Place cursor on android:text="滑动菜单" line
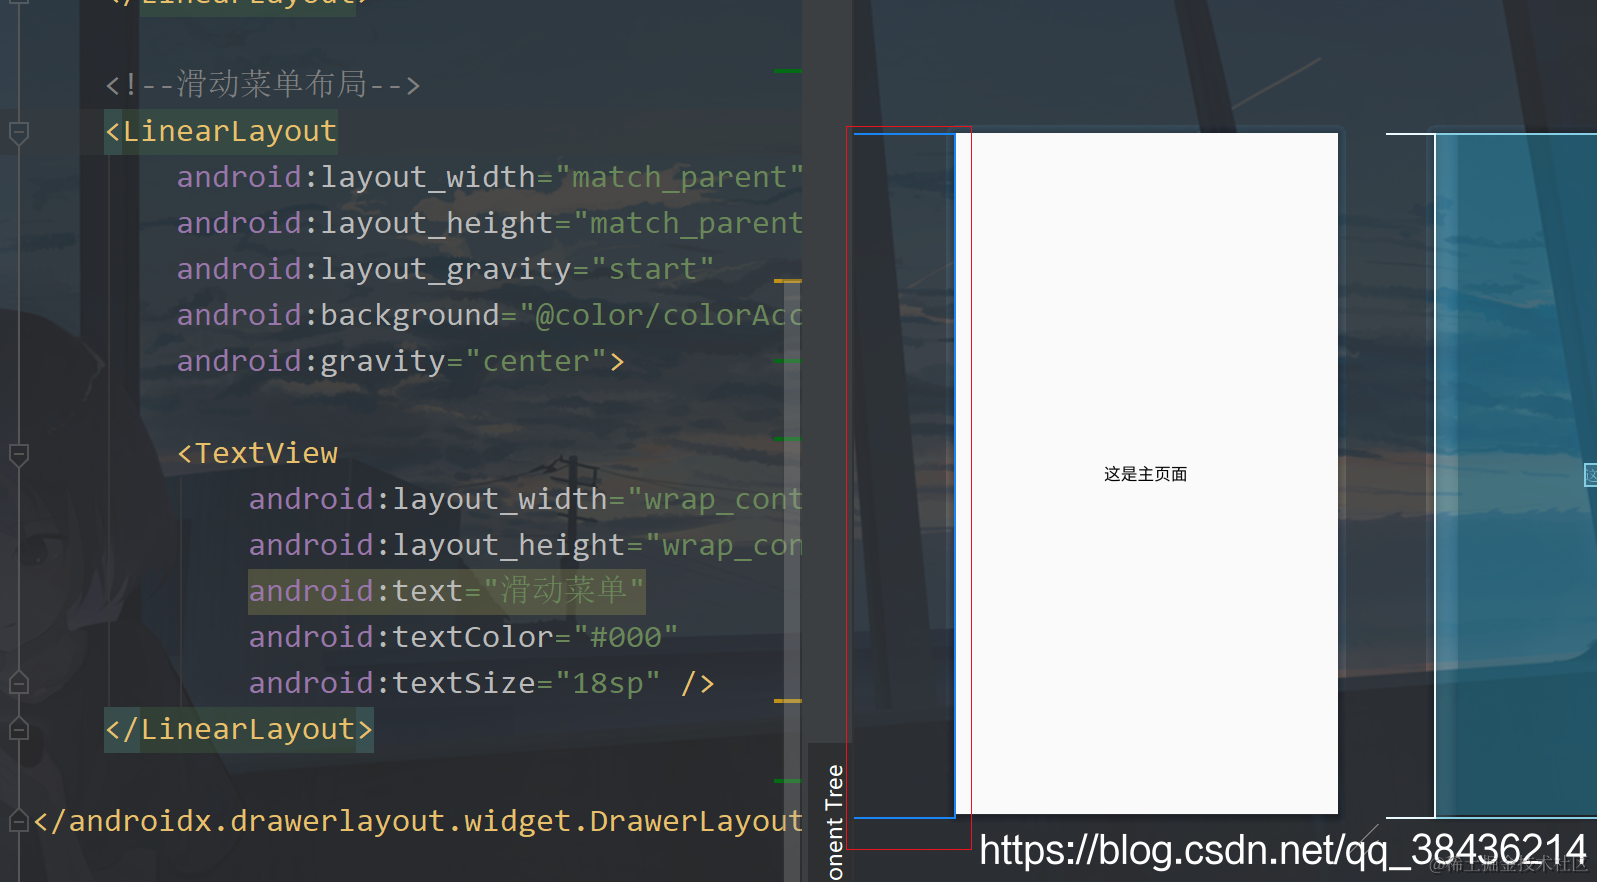This screenshot has width=1597, height=882. tap(446, 591)
